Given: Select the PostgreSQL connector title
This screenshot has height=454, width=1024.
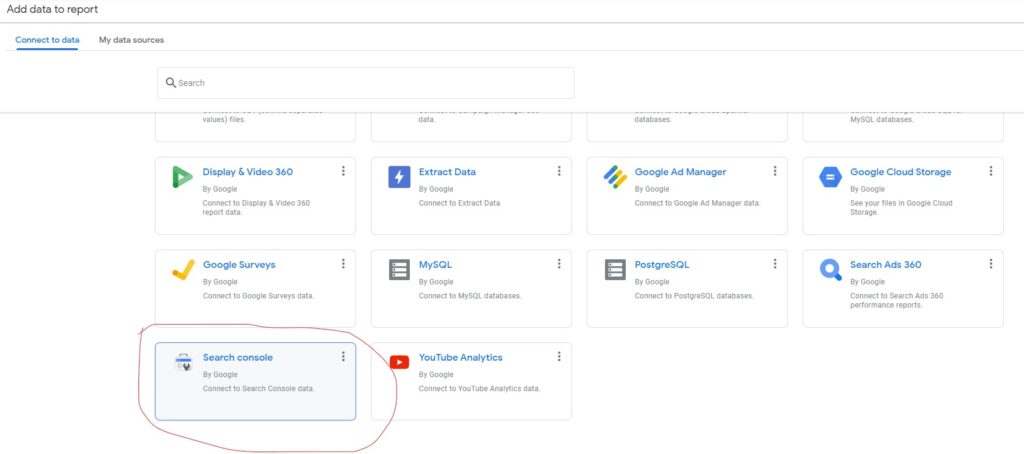Looking at the screenshot, I should [x=662, y=265].
